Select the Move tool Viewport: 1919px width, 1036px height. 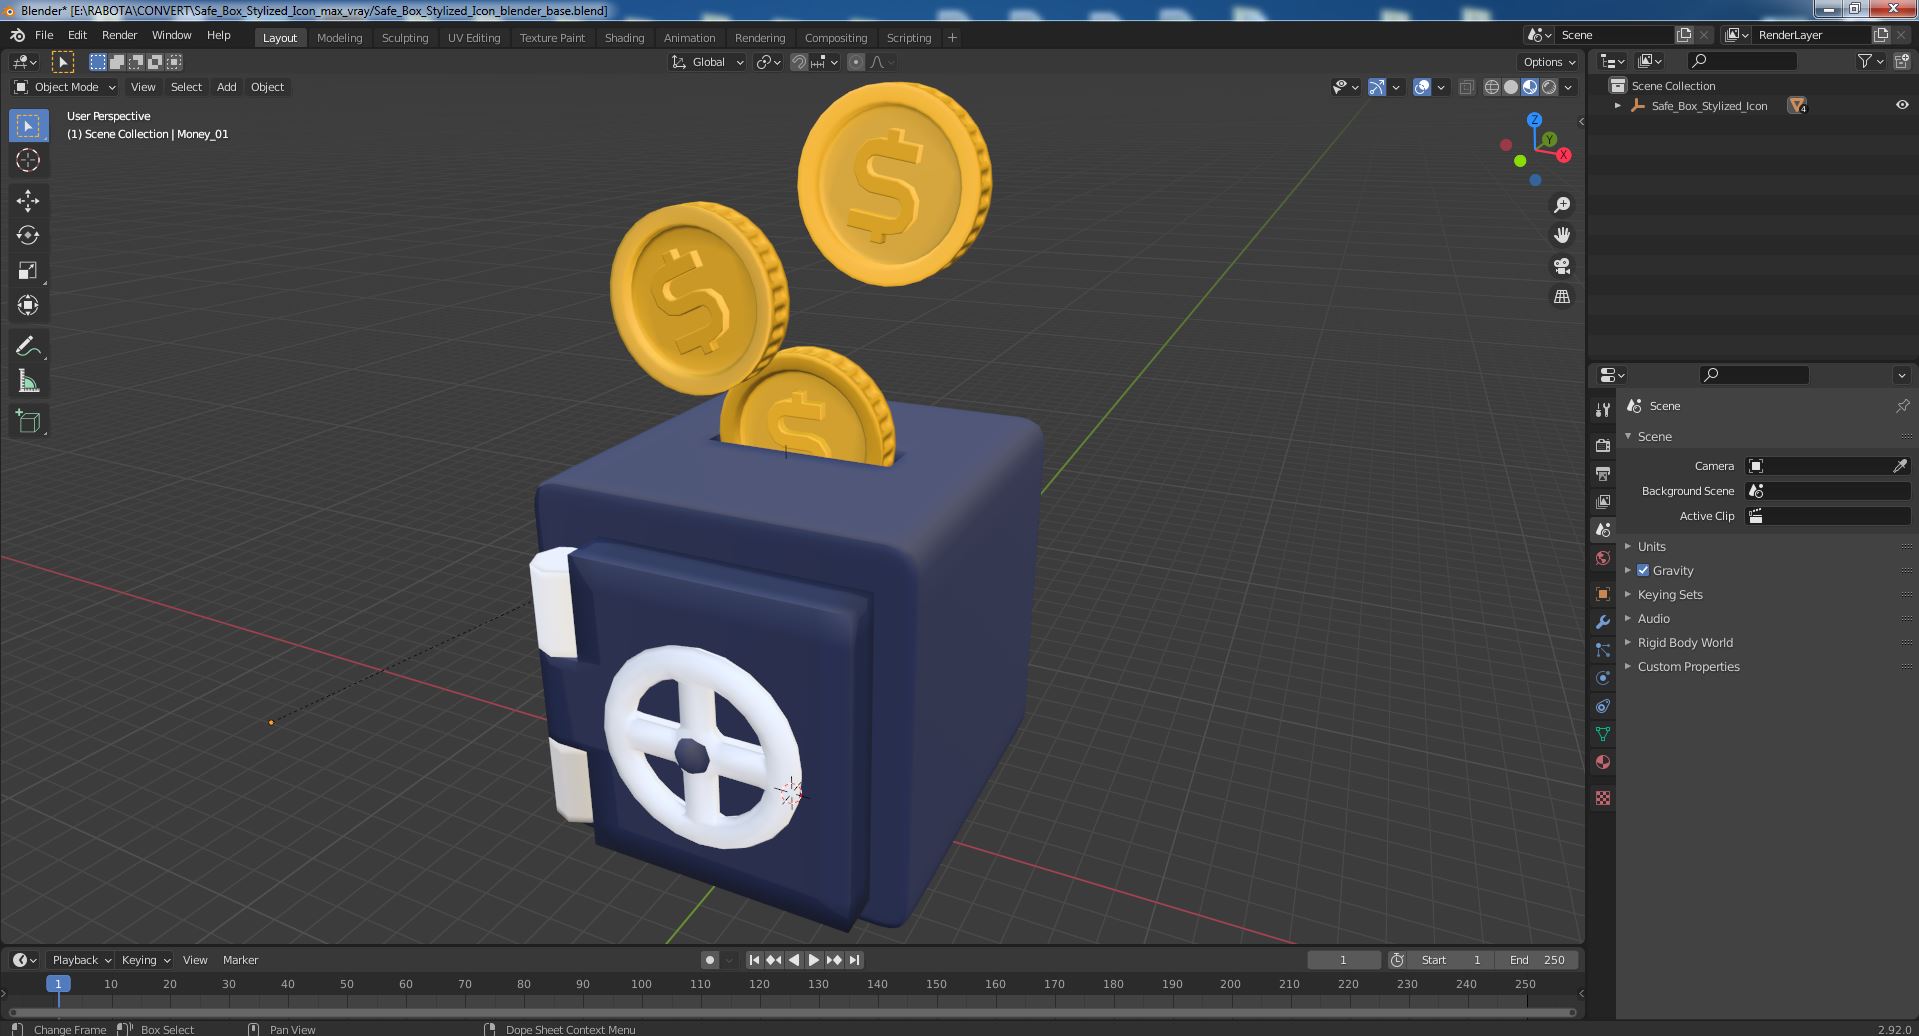[x=28, y=201]
